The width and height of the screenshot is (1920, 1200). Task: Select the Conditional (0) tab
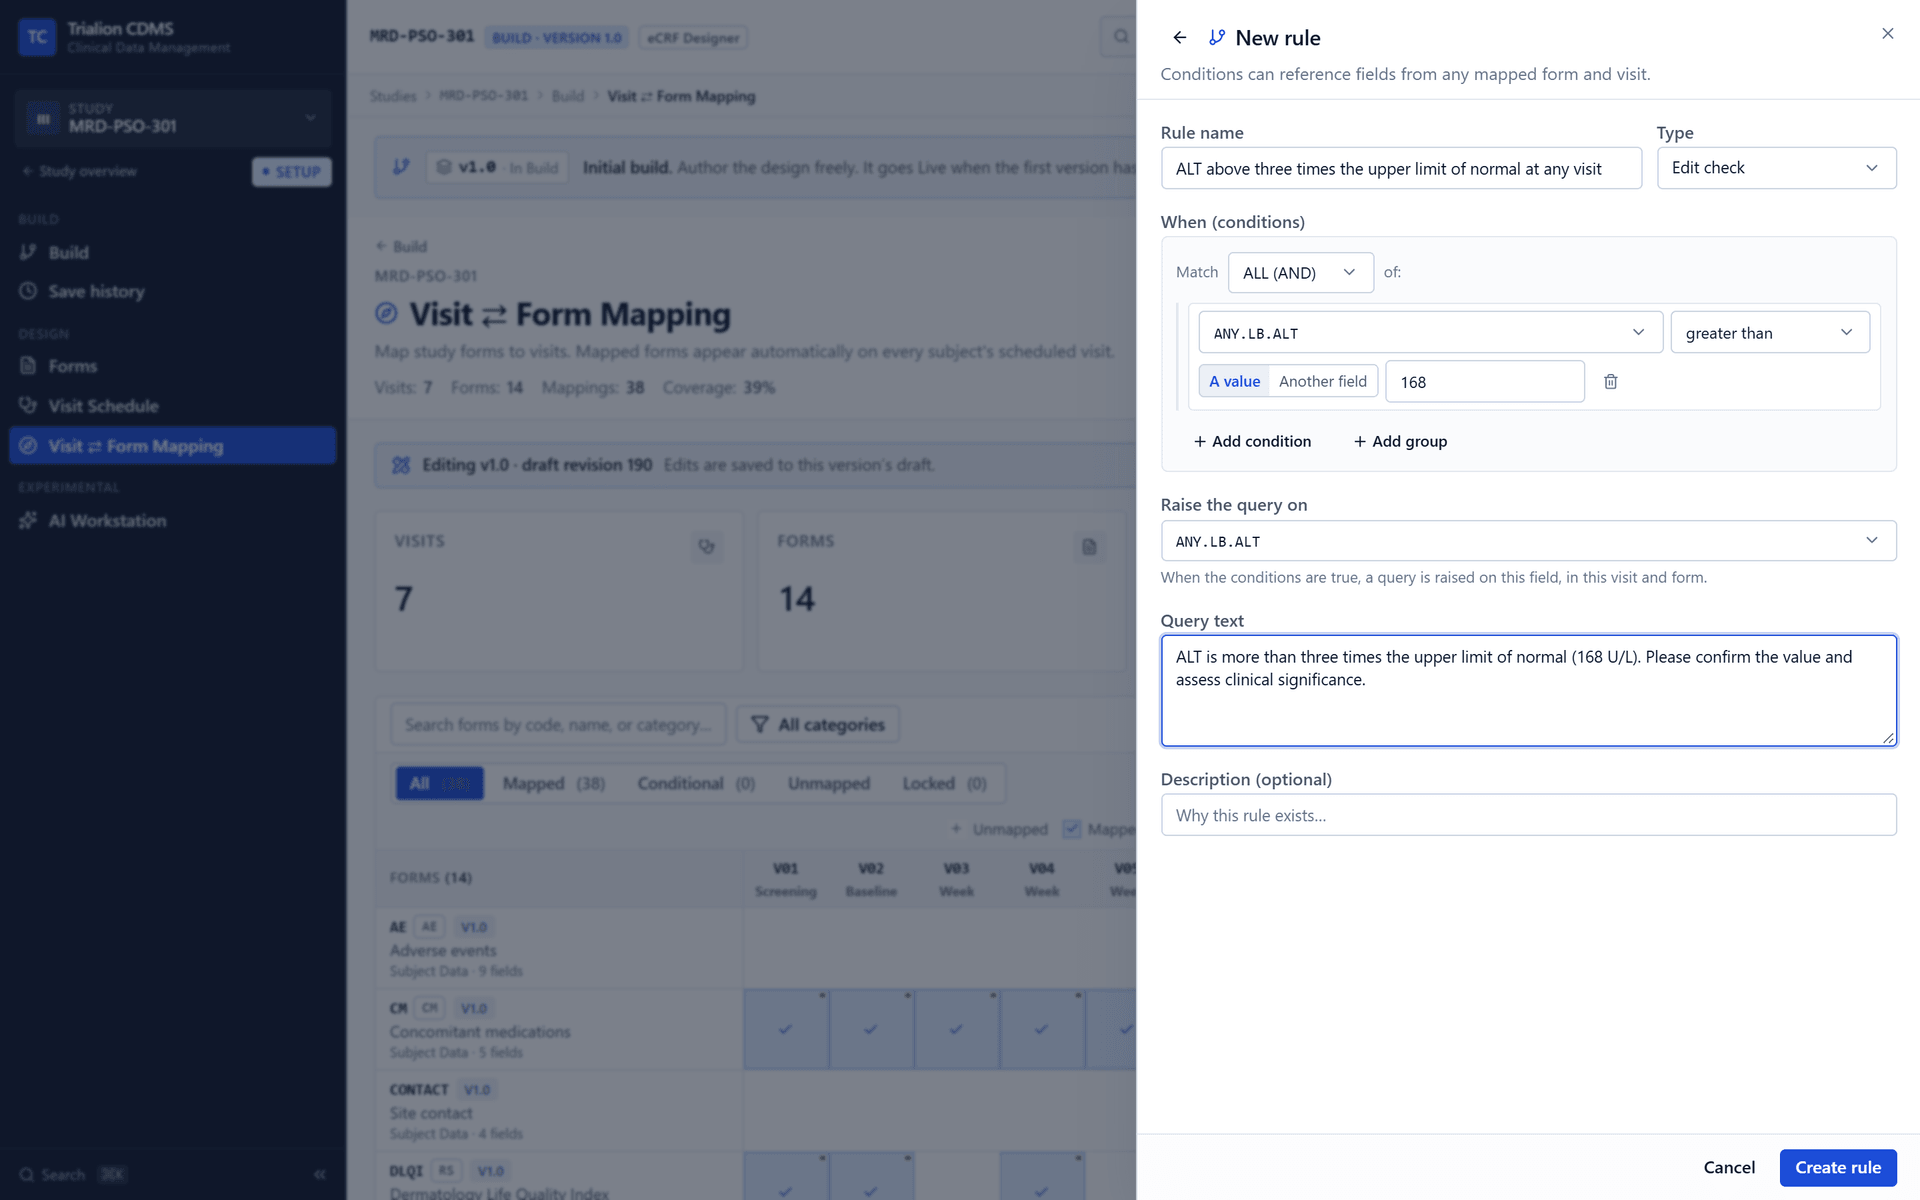tap(696, 783)
